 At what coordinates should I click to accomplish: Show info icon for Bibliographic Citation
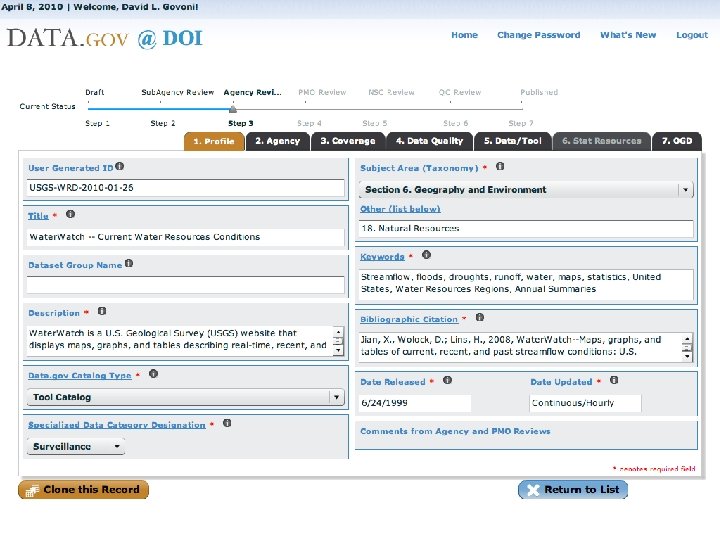[480, 317]
